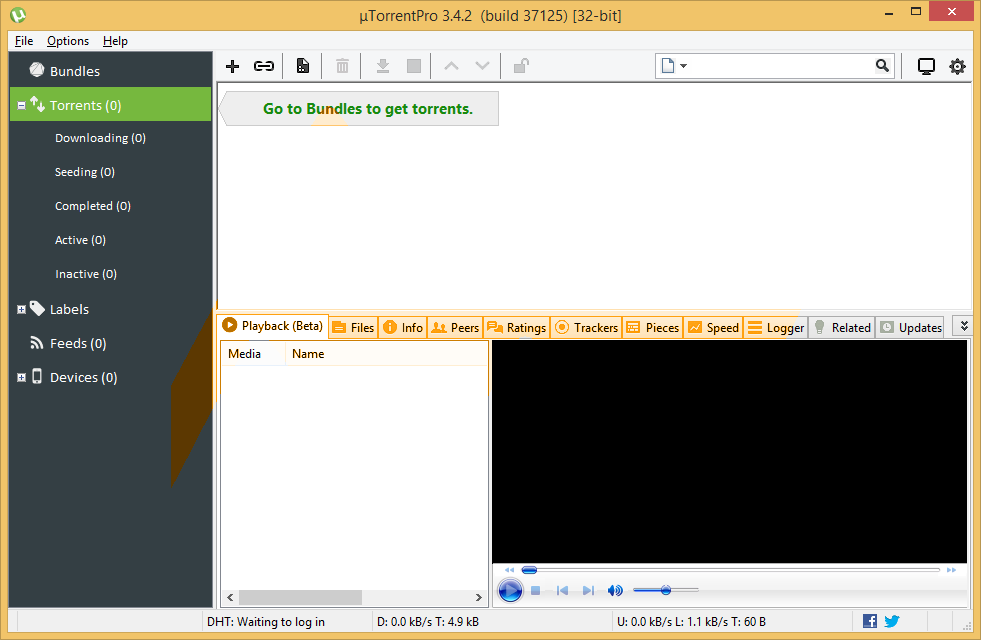Click the detail pane collapse chevron button
The height and width of the screenshot is (640, 981).
pyautogui.click(x=963, y=326)
